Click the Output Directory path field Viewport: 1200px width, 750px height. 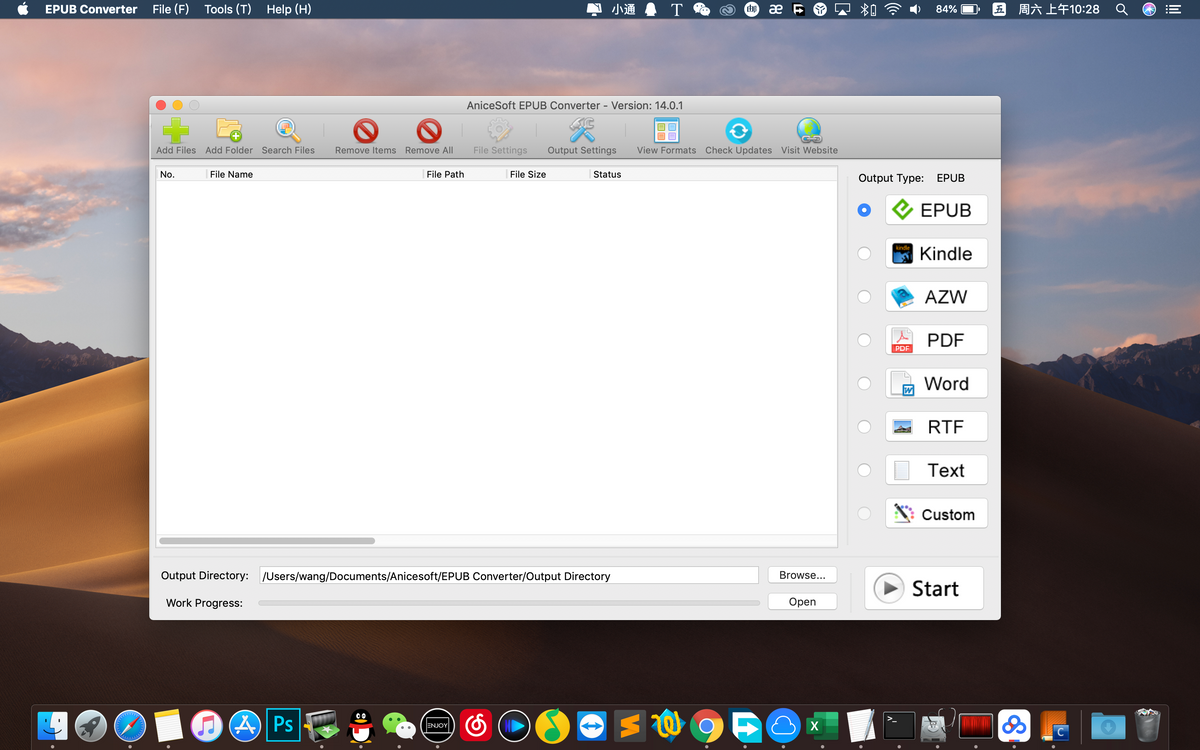pos(509,575)
